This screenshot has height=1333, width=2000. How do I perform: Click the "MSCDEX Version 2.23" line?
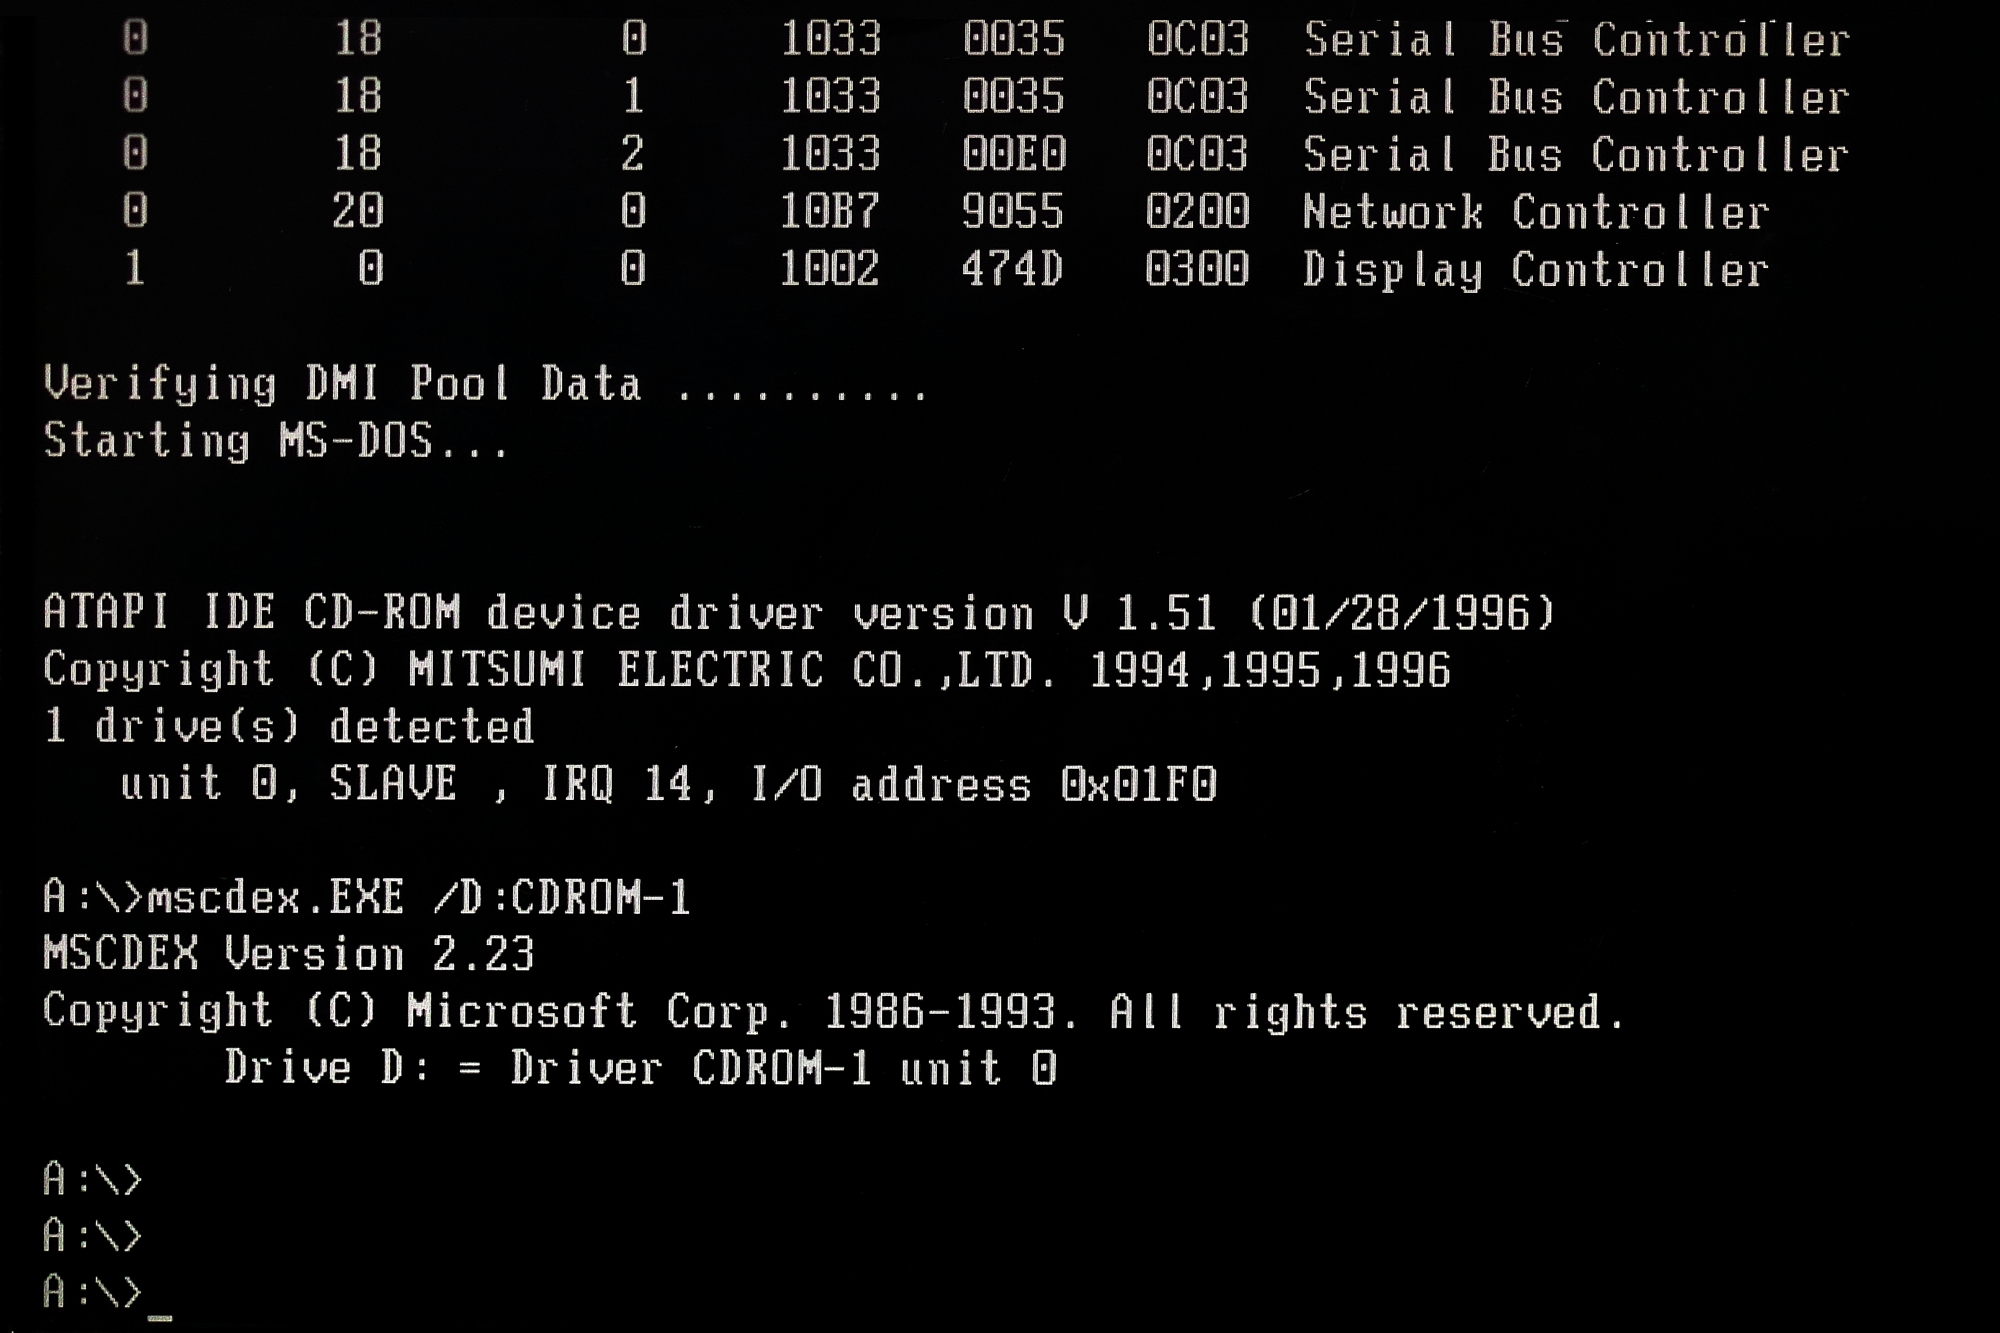289,955
